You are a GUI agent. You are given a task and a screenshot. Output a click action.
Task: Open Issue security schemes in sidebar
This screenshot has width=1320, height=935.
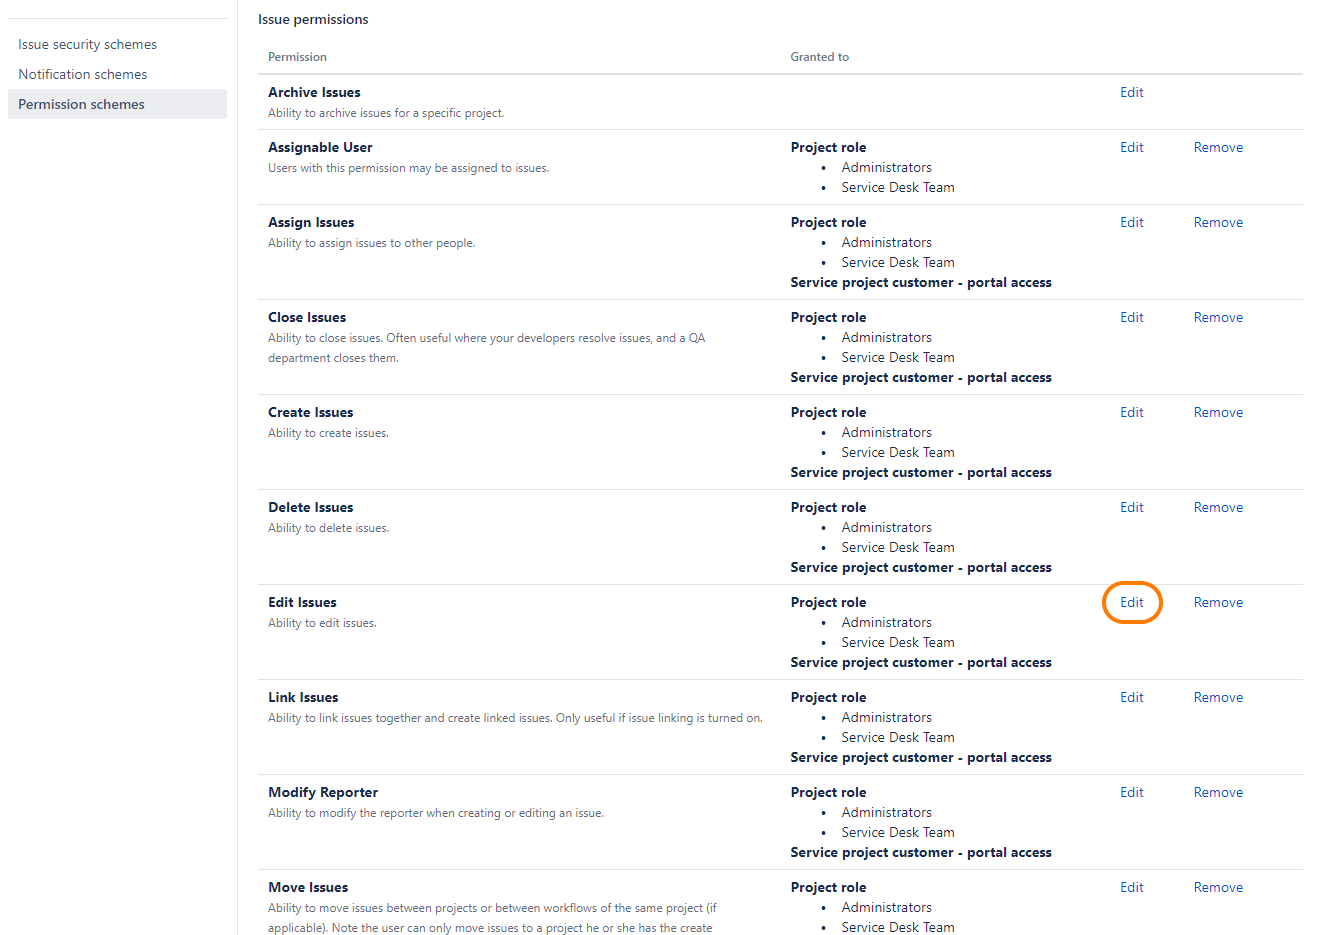click(87, 44)
